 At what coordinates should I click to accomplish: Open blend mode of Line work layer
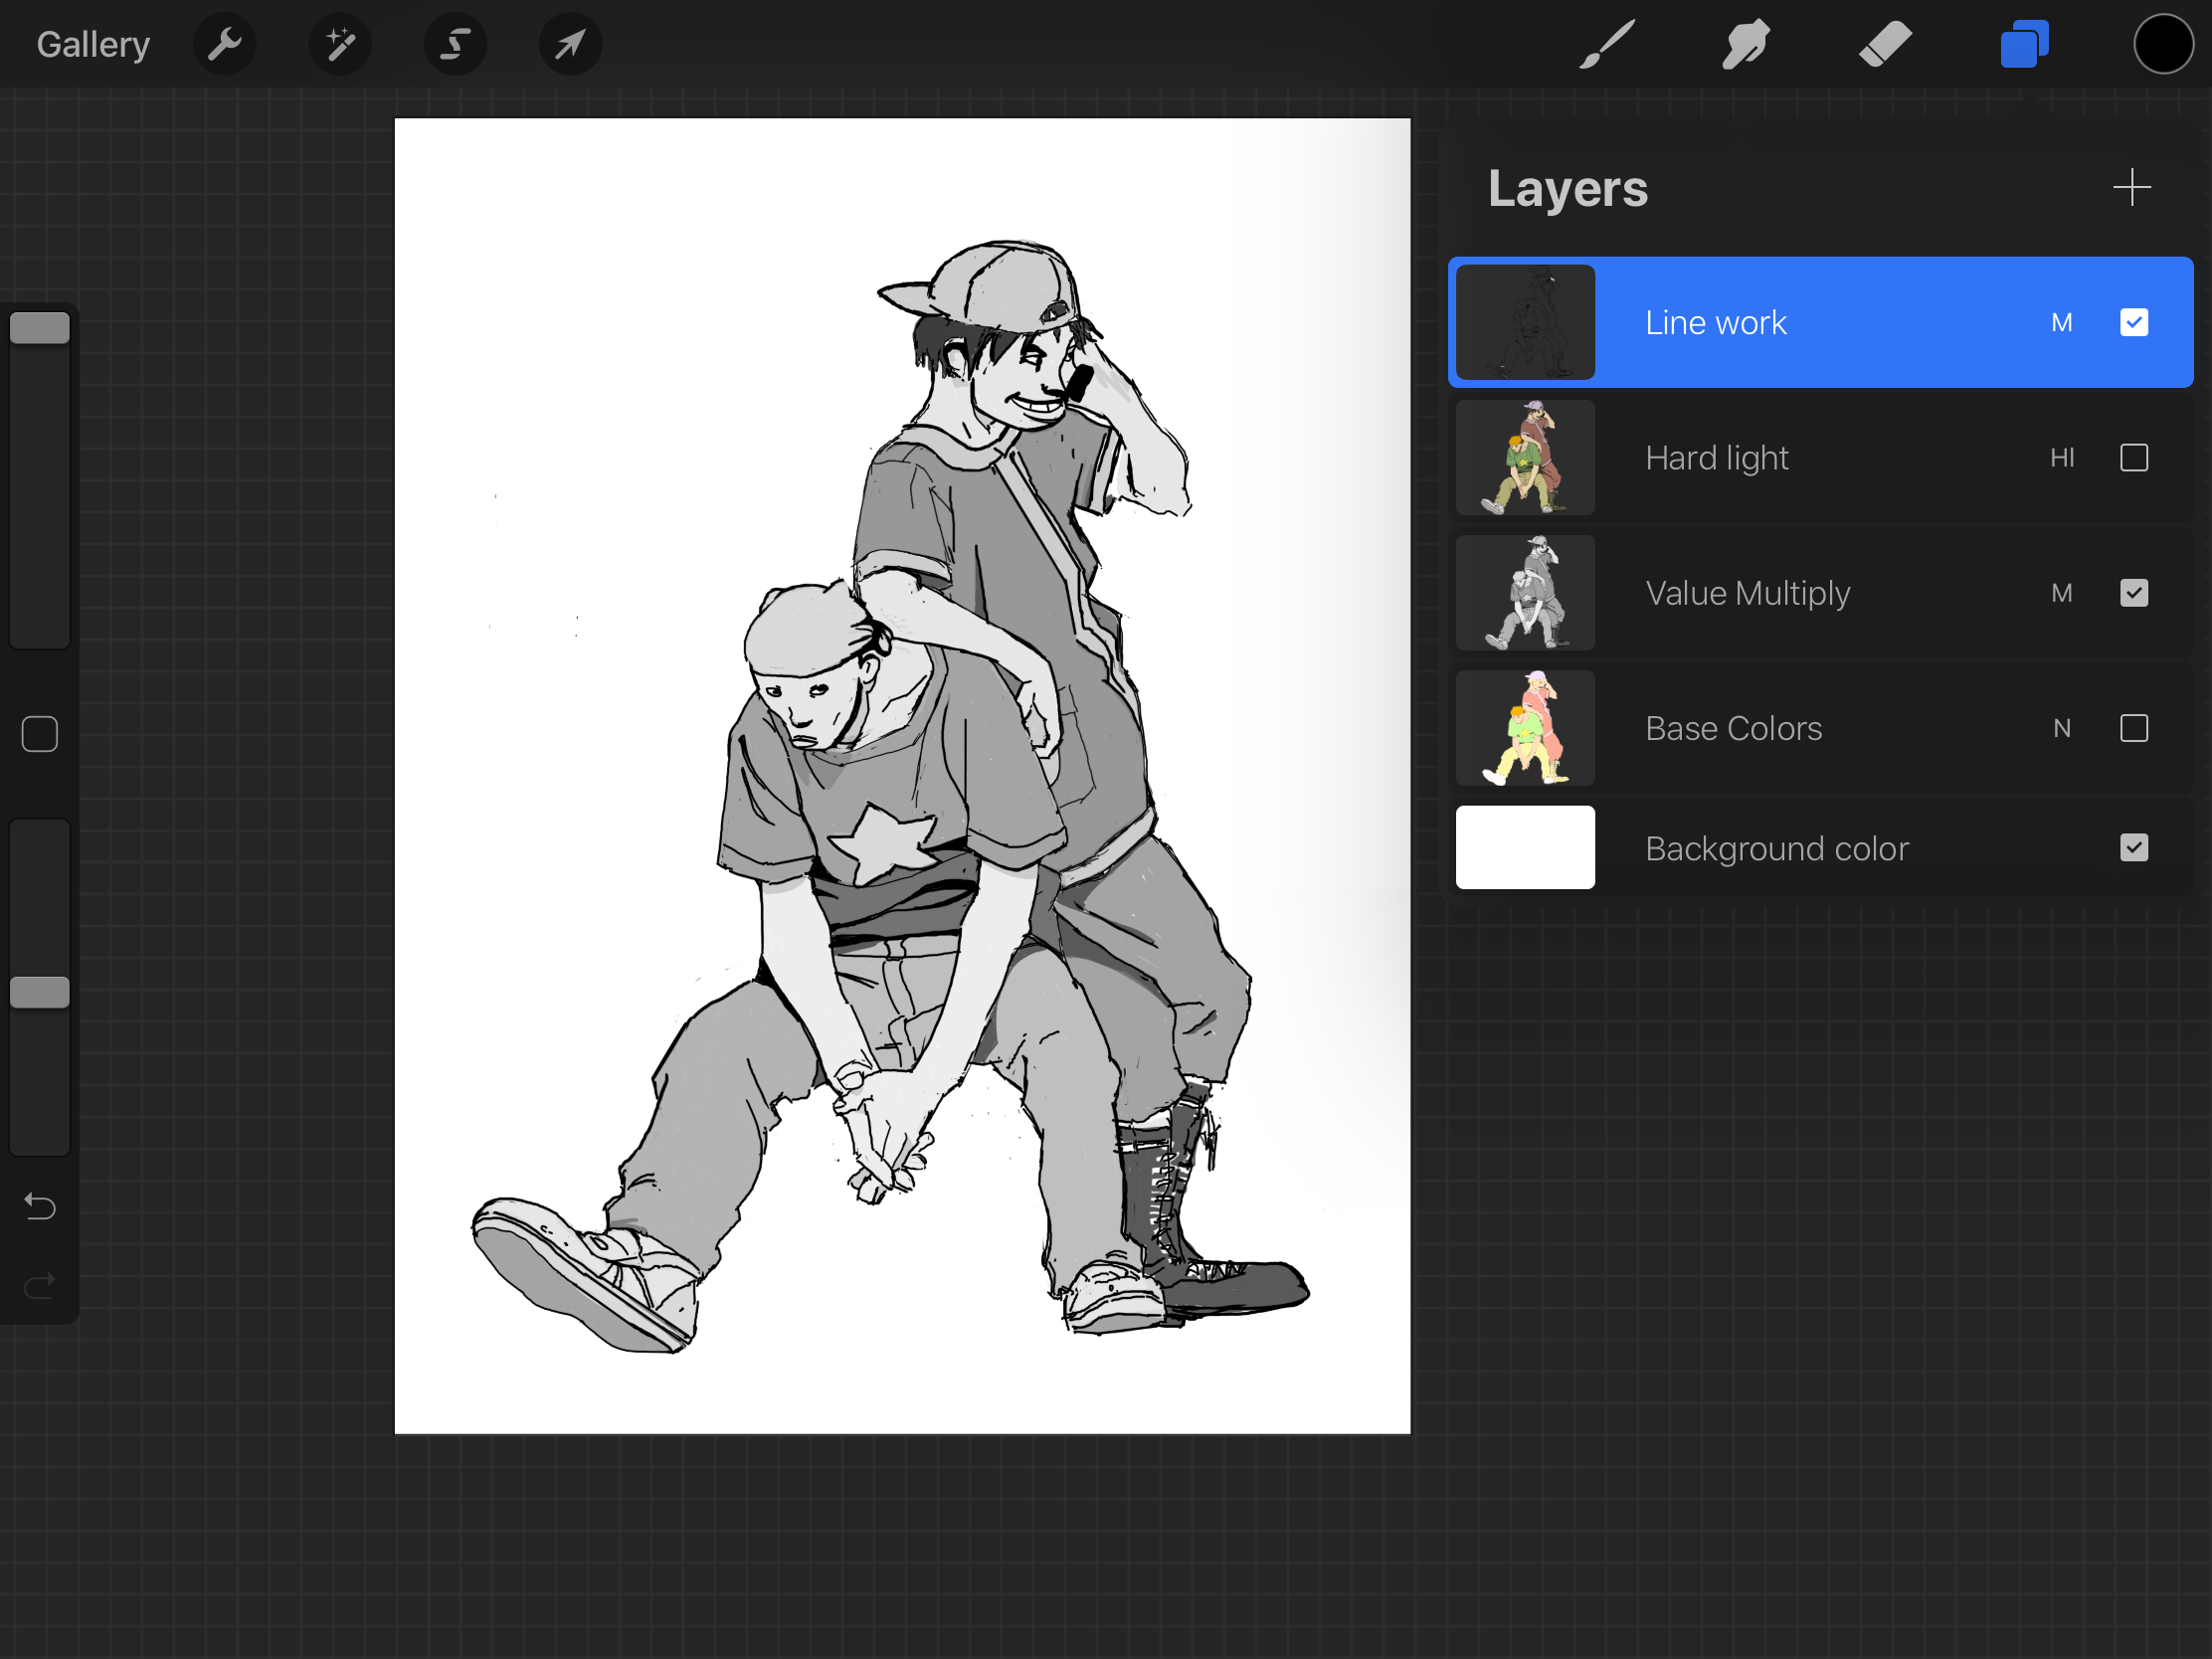tap(2061, 323)
